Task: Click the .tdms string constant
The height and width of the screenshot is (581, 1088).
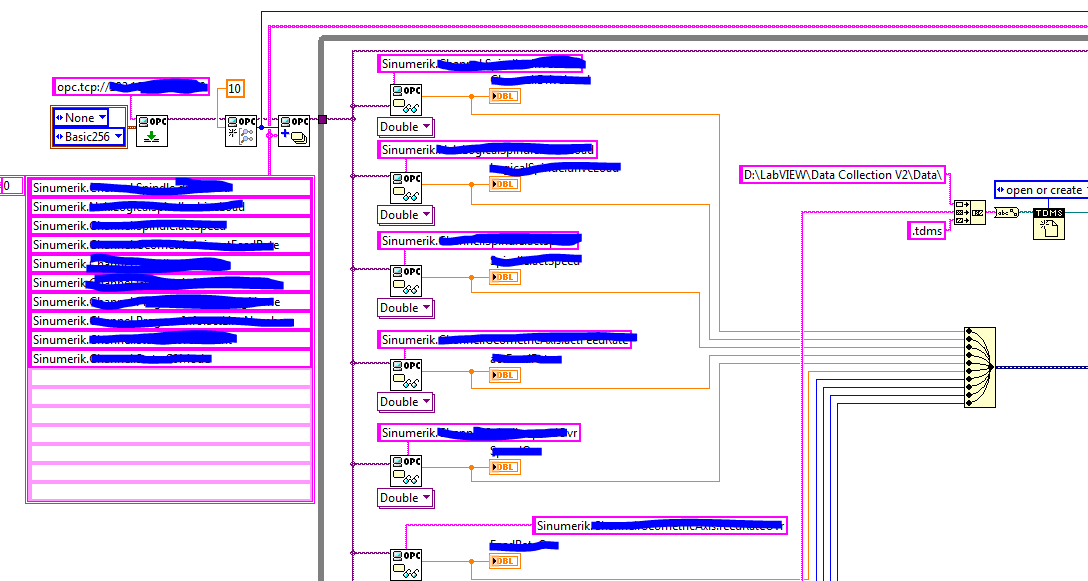Action: click(927, 231)
